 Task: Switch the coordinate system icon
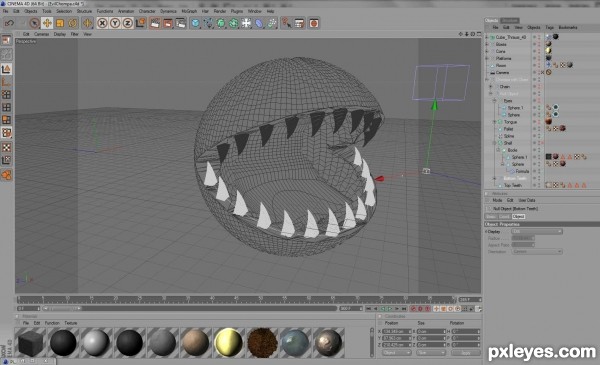pyautogui.click(x=140, y=23)
